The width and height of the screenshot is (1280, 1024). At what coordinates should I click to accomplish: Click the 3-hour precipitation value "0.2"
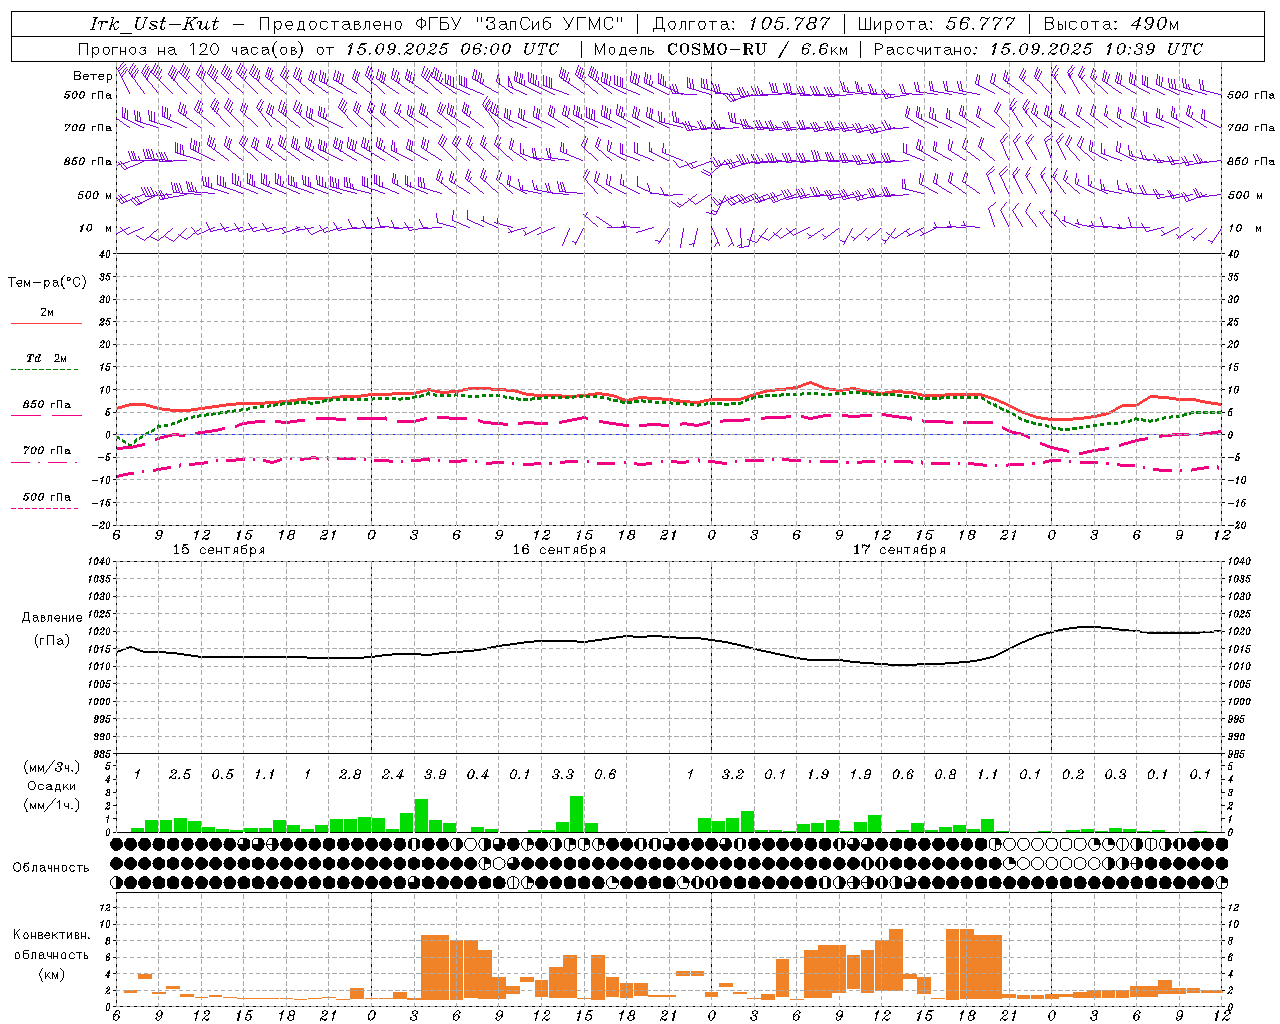(x=1073, y=775)
